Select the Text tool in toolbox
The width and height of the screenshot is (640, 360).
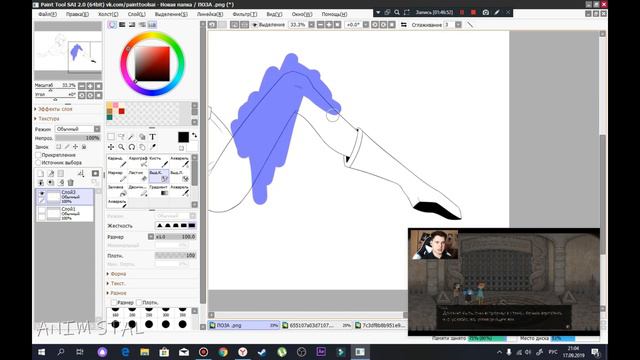pyautogui.click(x=152, y=137)
